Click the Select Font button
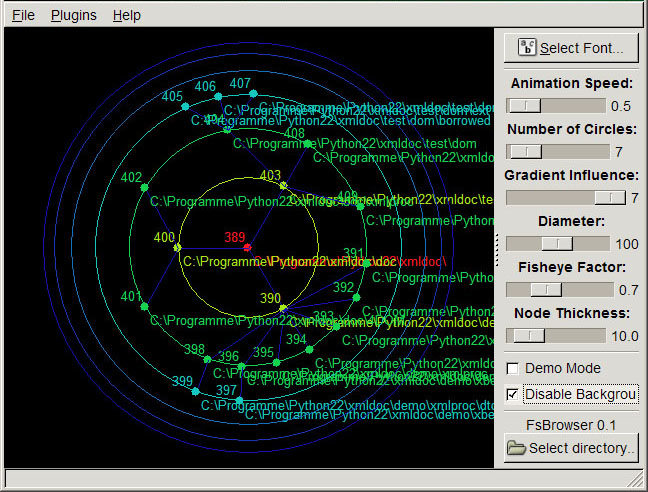The width and height of the screenshot is (648, 492). [571, 48]
